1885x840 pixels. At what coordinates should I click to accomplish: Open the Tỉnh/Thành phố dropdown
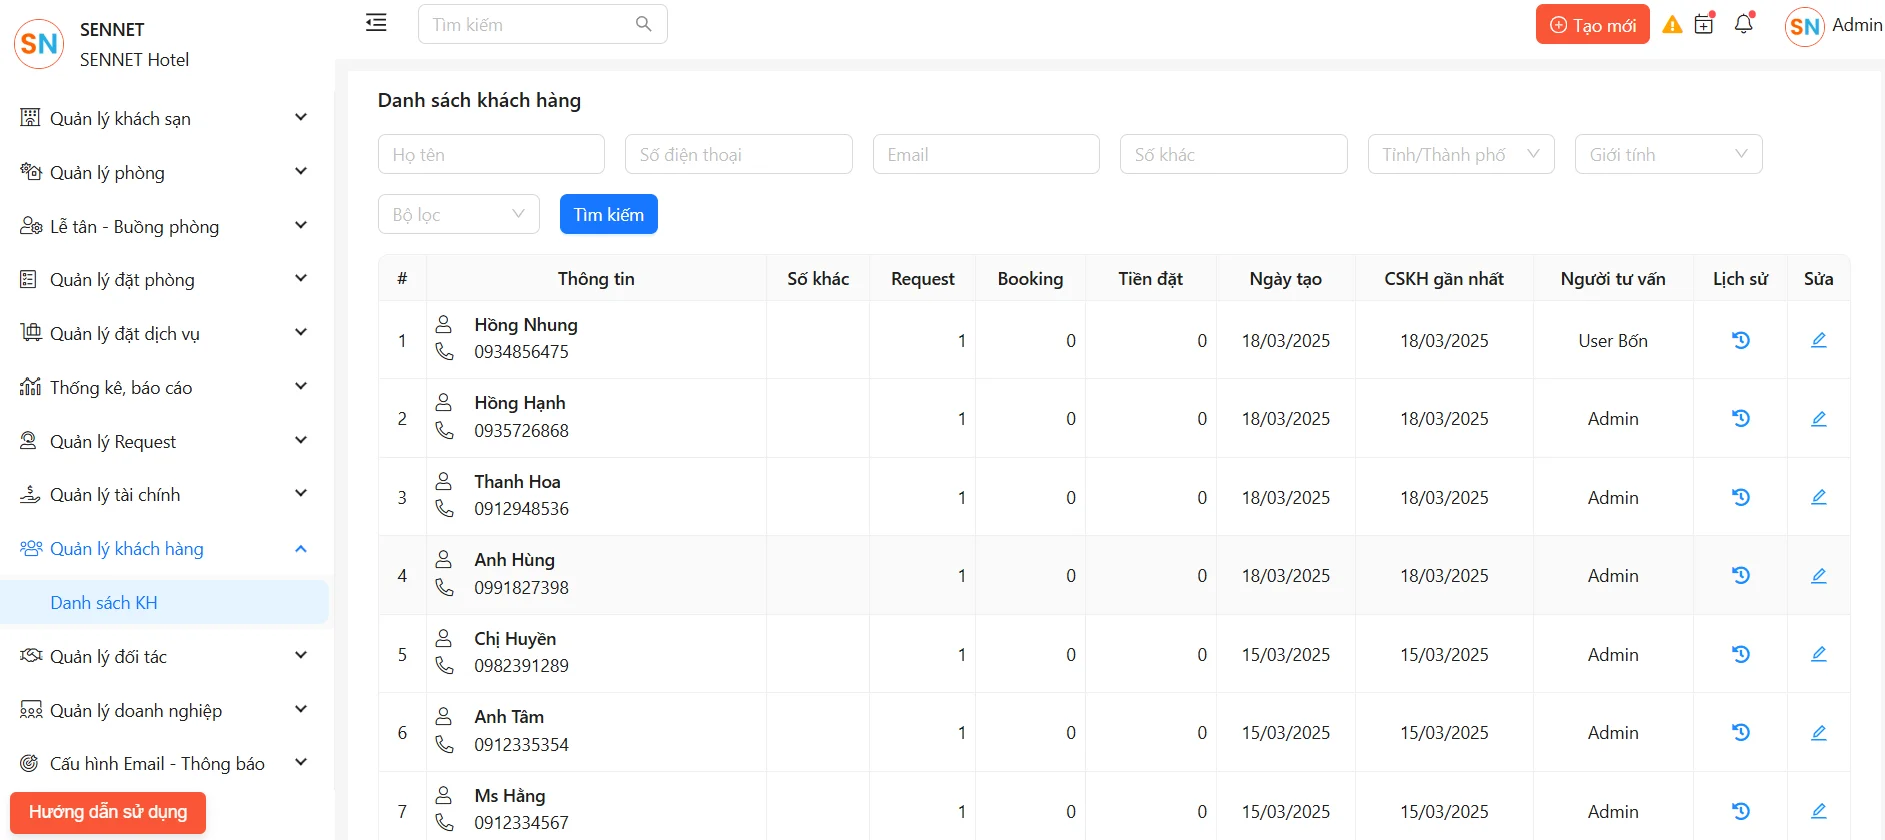1460,154
